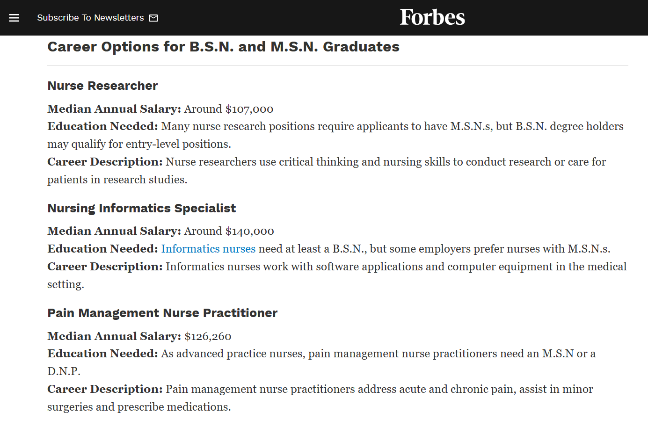
Task: Click Subscribe To Newsletters link
Action: pos(91,18)
